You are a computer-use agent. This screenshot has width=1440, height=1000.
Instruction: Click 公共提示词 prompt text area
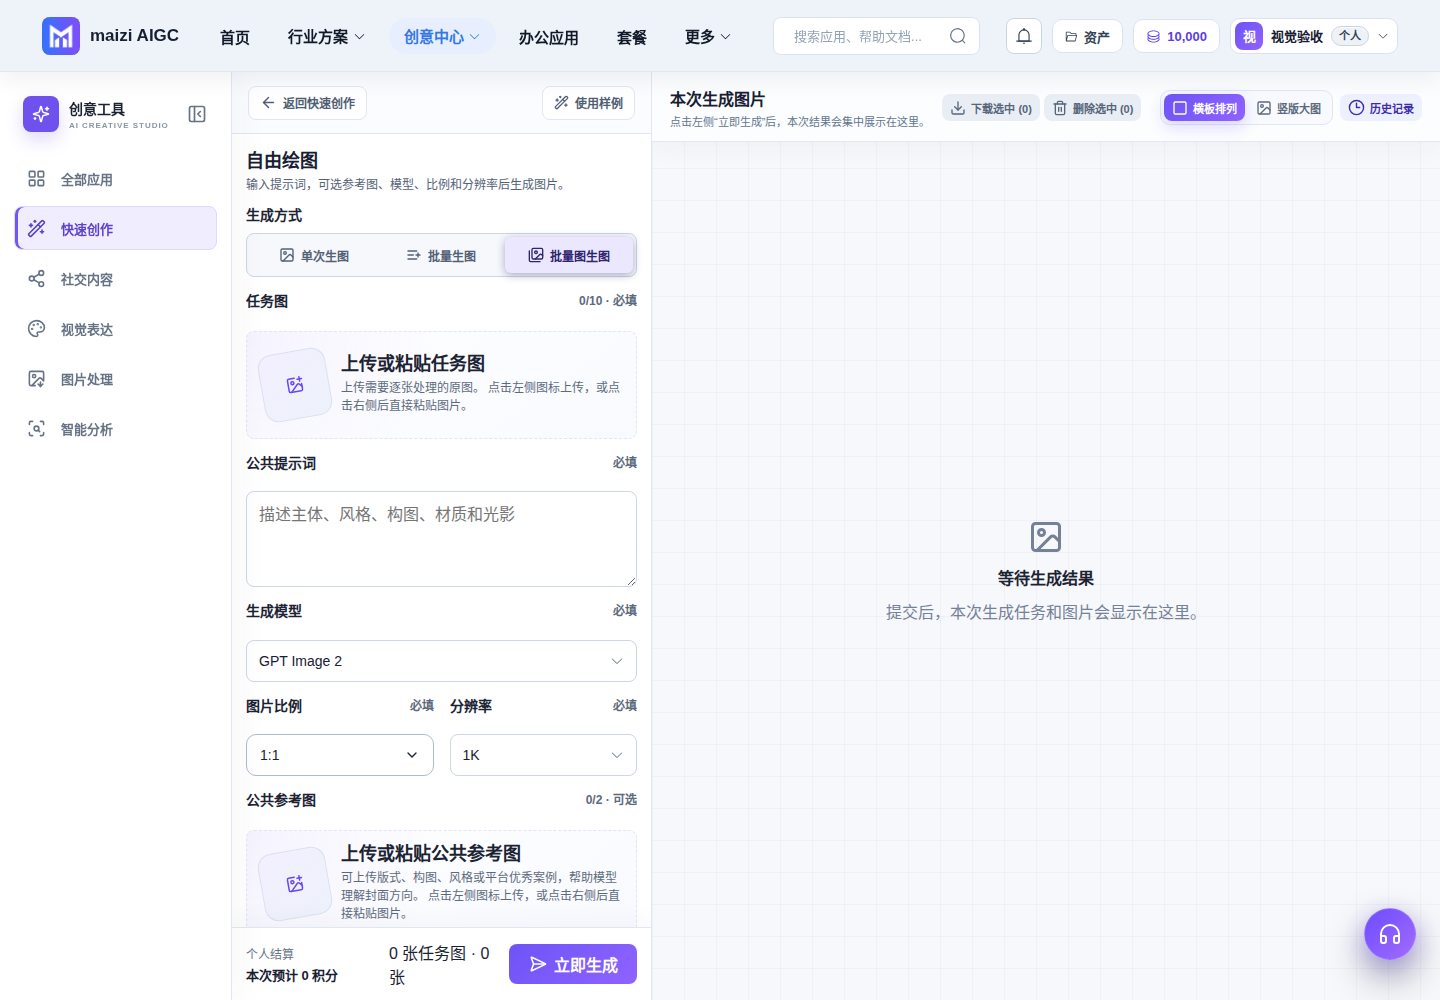[441, 539]
